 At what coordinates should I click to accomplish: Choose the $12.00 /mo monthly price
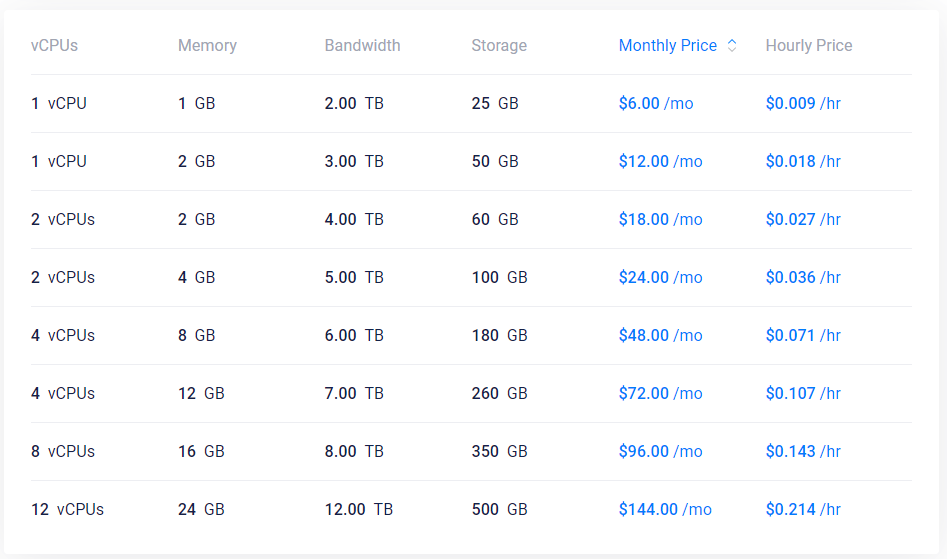[661, 161]
